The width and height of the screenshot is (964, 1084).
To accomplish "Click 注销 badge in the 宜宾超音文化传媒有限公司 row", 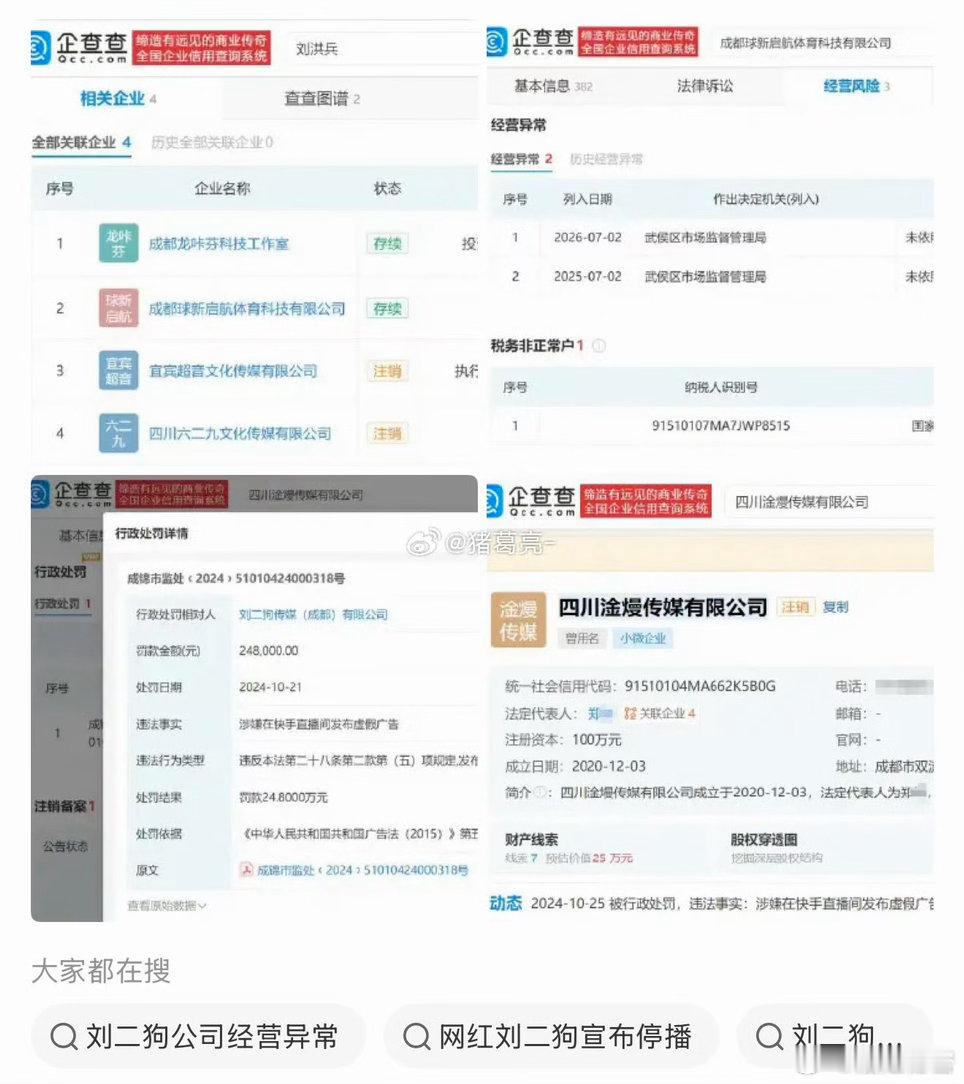I will click(387, 371).
